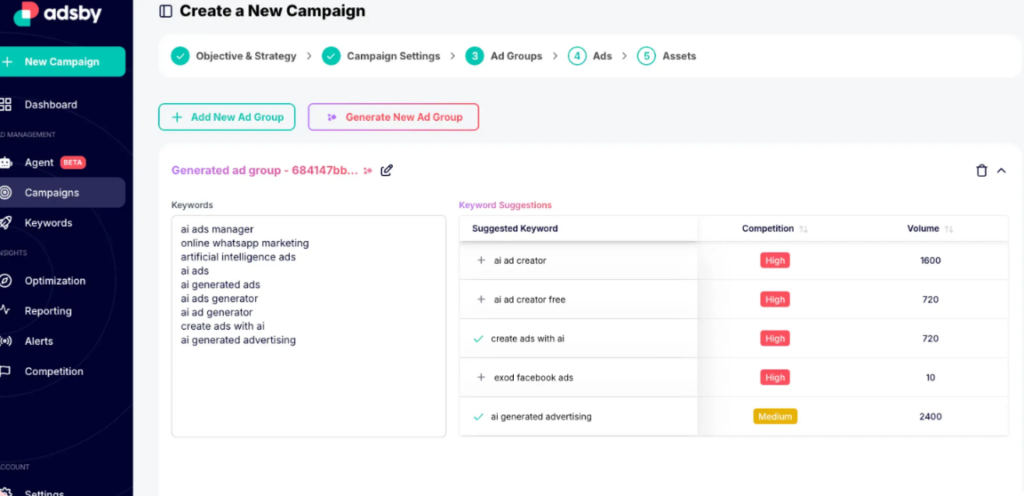
Task: Click the checkmark next to 'create ads with ai'
Action: pos(478,339)
